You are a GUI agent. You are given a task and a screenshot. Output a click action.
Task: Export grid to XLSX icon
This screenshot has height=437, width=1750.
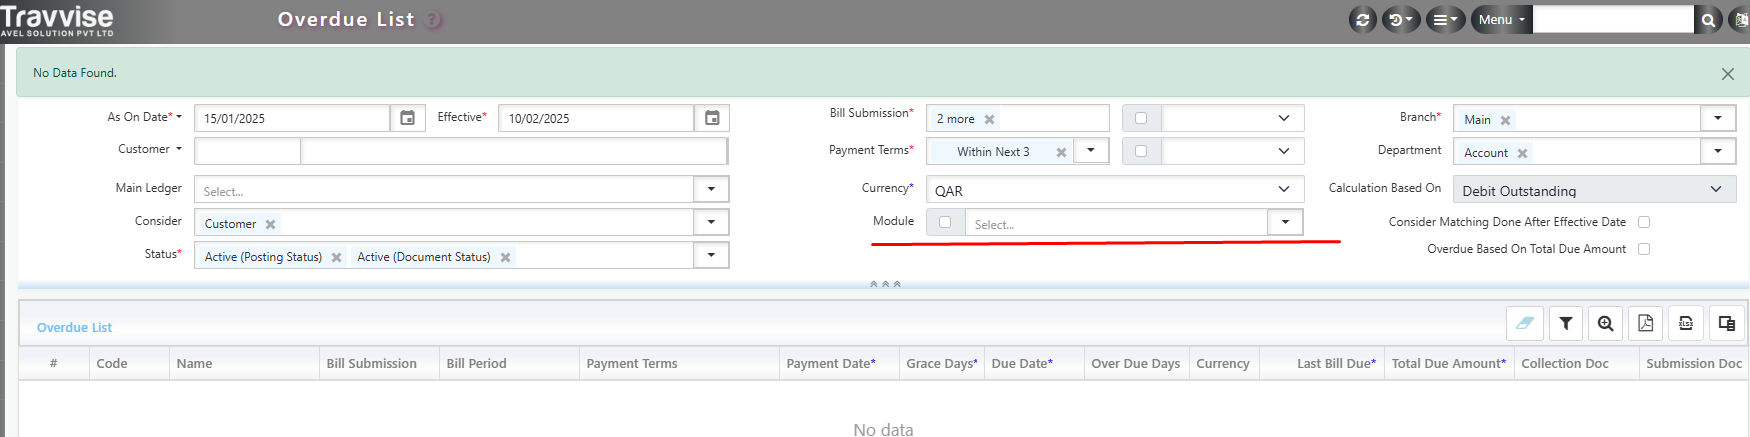(x=1686, y=323)
